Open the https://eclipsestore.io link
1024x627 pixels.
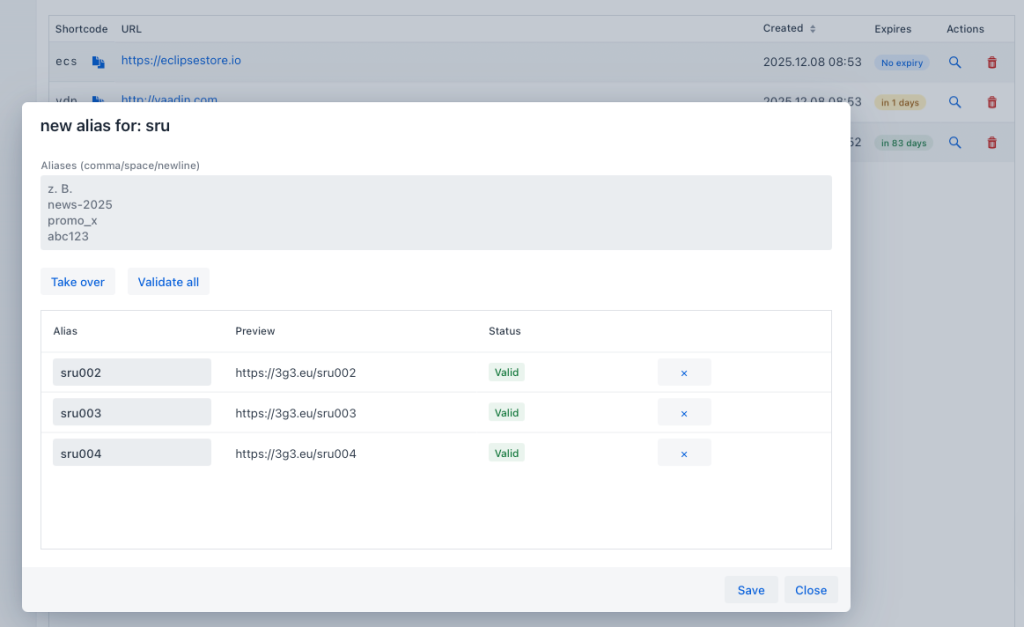tap(181, 60)
